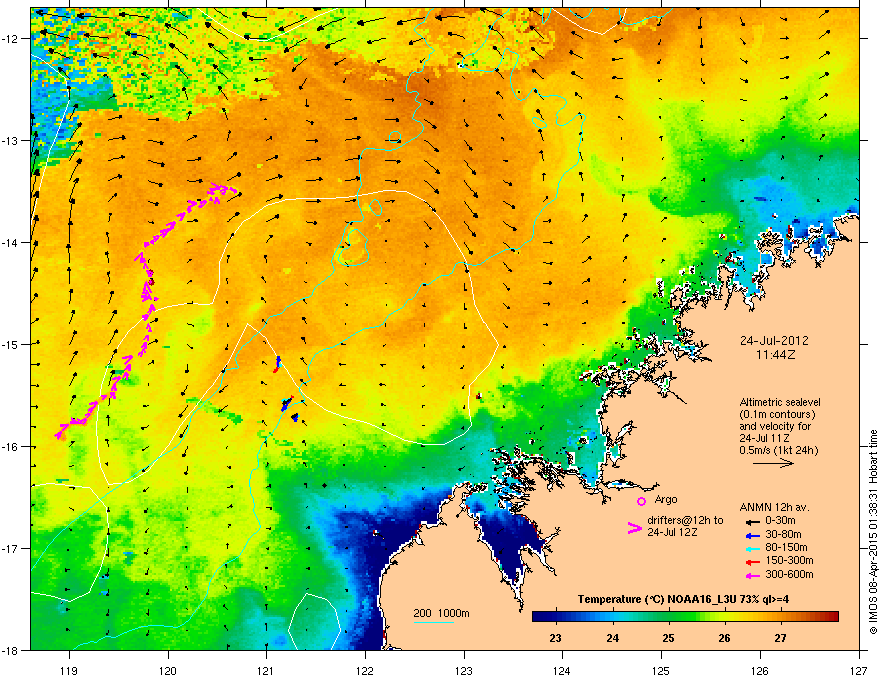Click the 'ANMN 12h av.' legend heading
This screenshot has width=880, height=680.
[x=774, y=507]
